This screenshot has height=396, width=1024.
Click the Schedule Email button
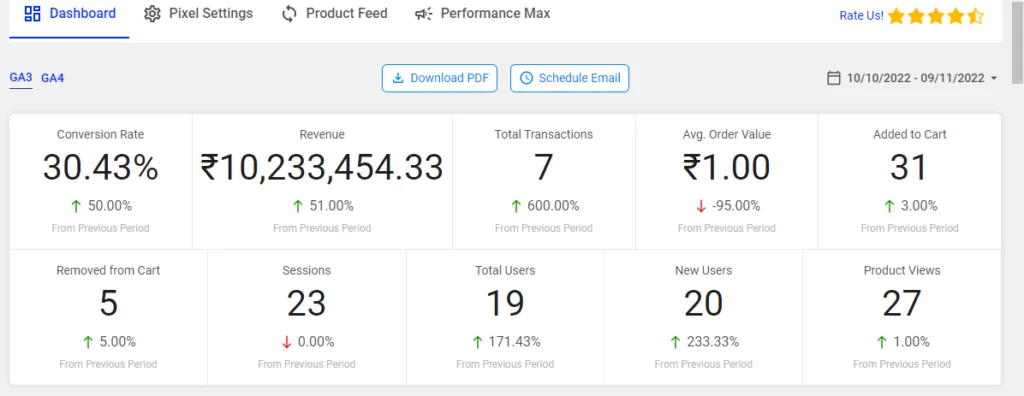tap(569, 78)
